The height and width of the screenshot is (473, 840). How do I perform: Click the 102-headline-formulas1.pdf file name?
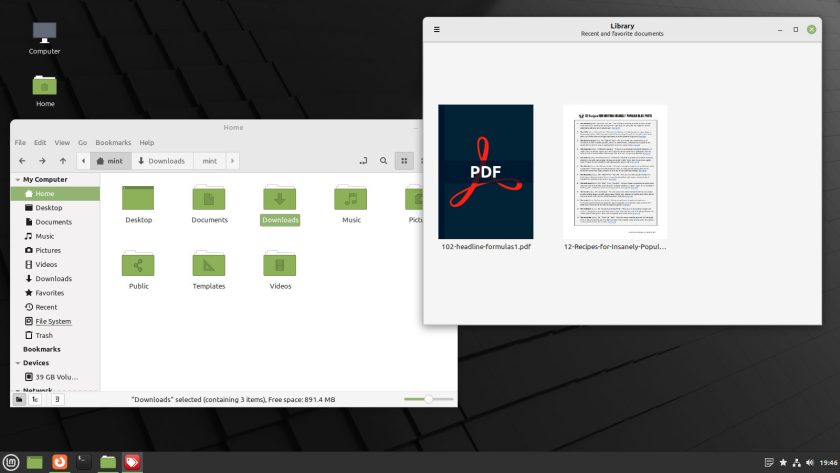(x=486, y=247)
